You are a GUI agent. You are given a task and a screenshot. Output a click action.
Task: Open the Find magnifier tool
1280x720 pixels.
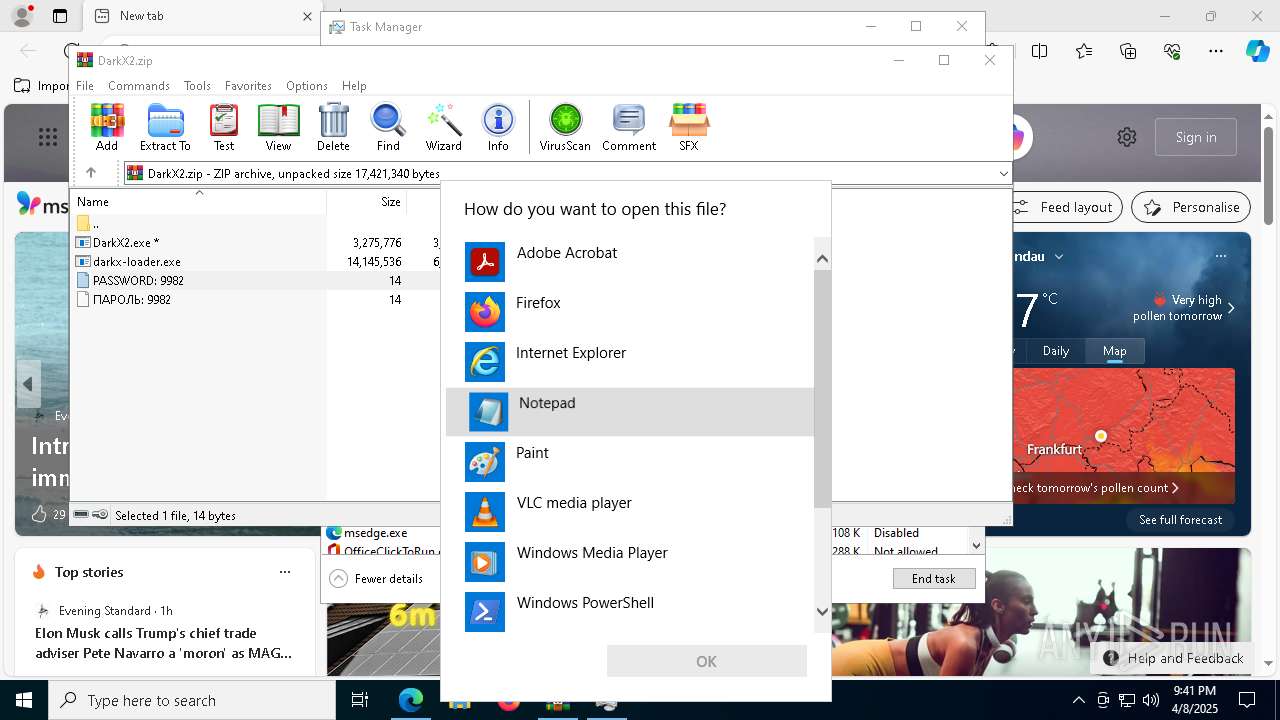tap(388, 127)
